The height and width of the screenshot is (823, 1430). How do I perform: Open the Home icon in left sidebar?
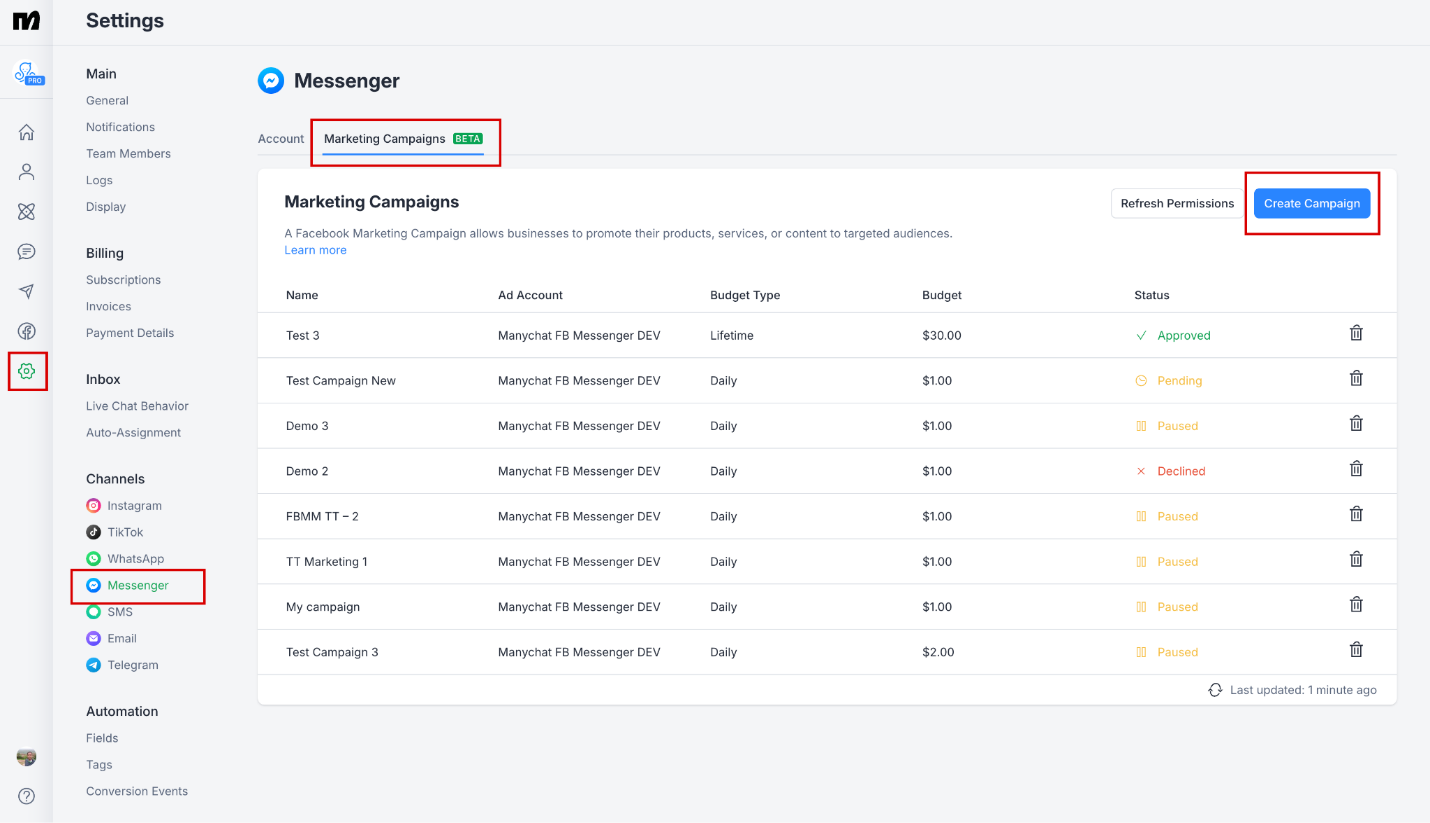pos(27,132)
